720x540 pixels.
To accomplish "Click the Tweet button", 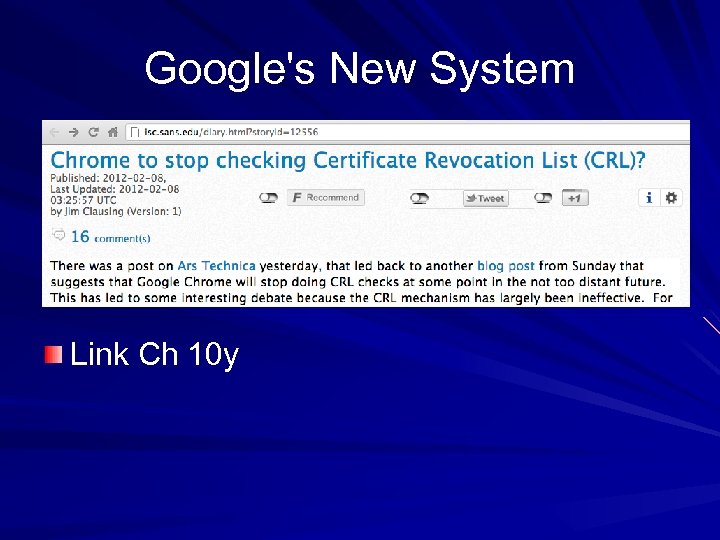I will pos(486,198).
